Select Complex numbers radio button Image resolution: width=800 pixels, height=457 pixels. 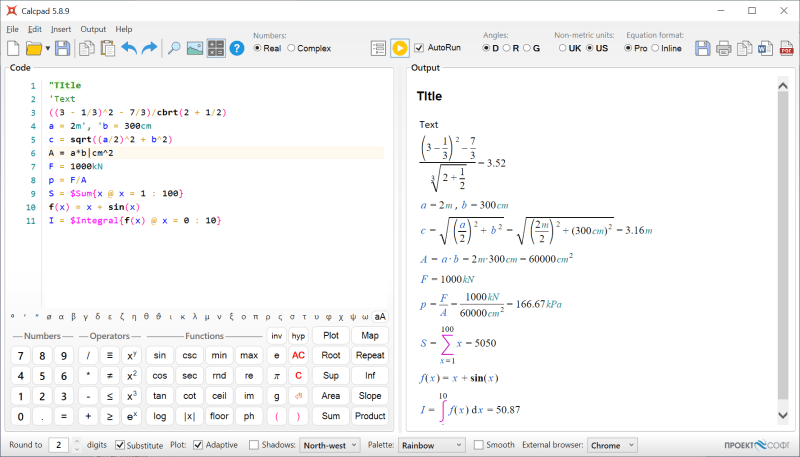(x=291, y=48)
